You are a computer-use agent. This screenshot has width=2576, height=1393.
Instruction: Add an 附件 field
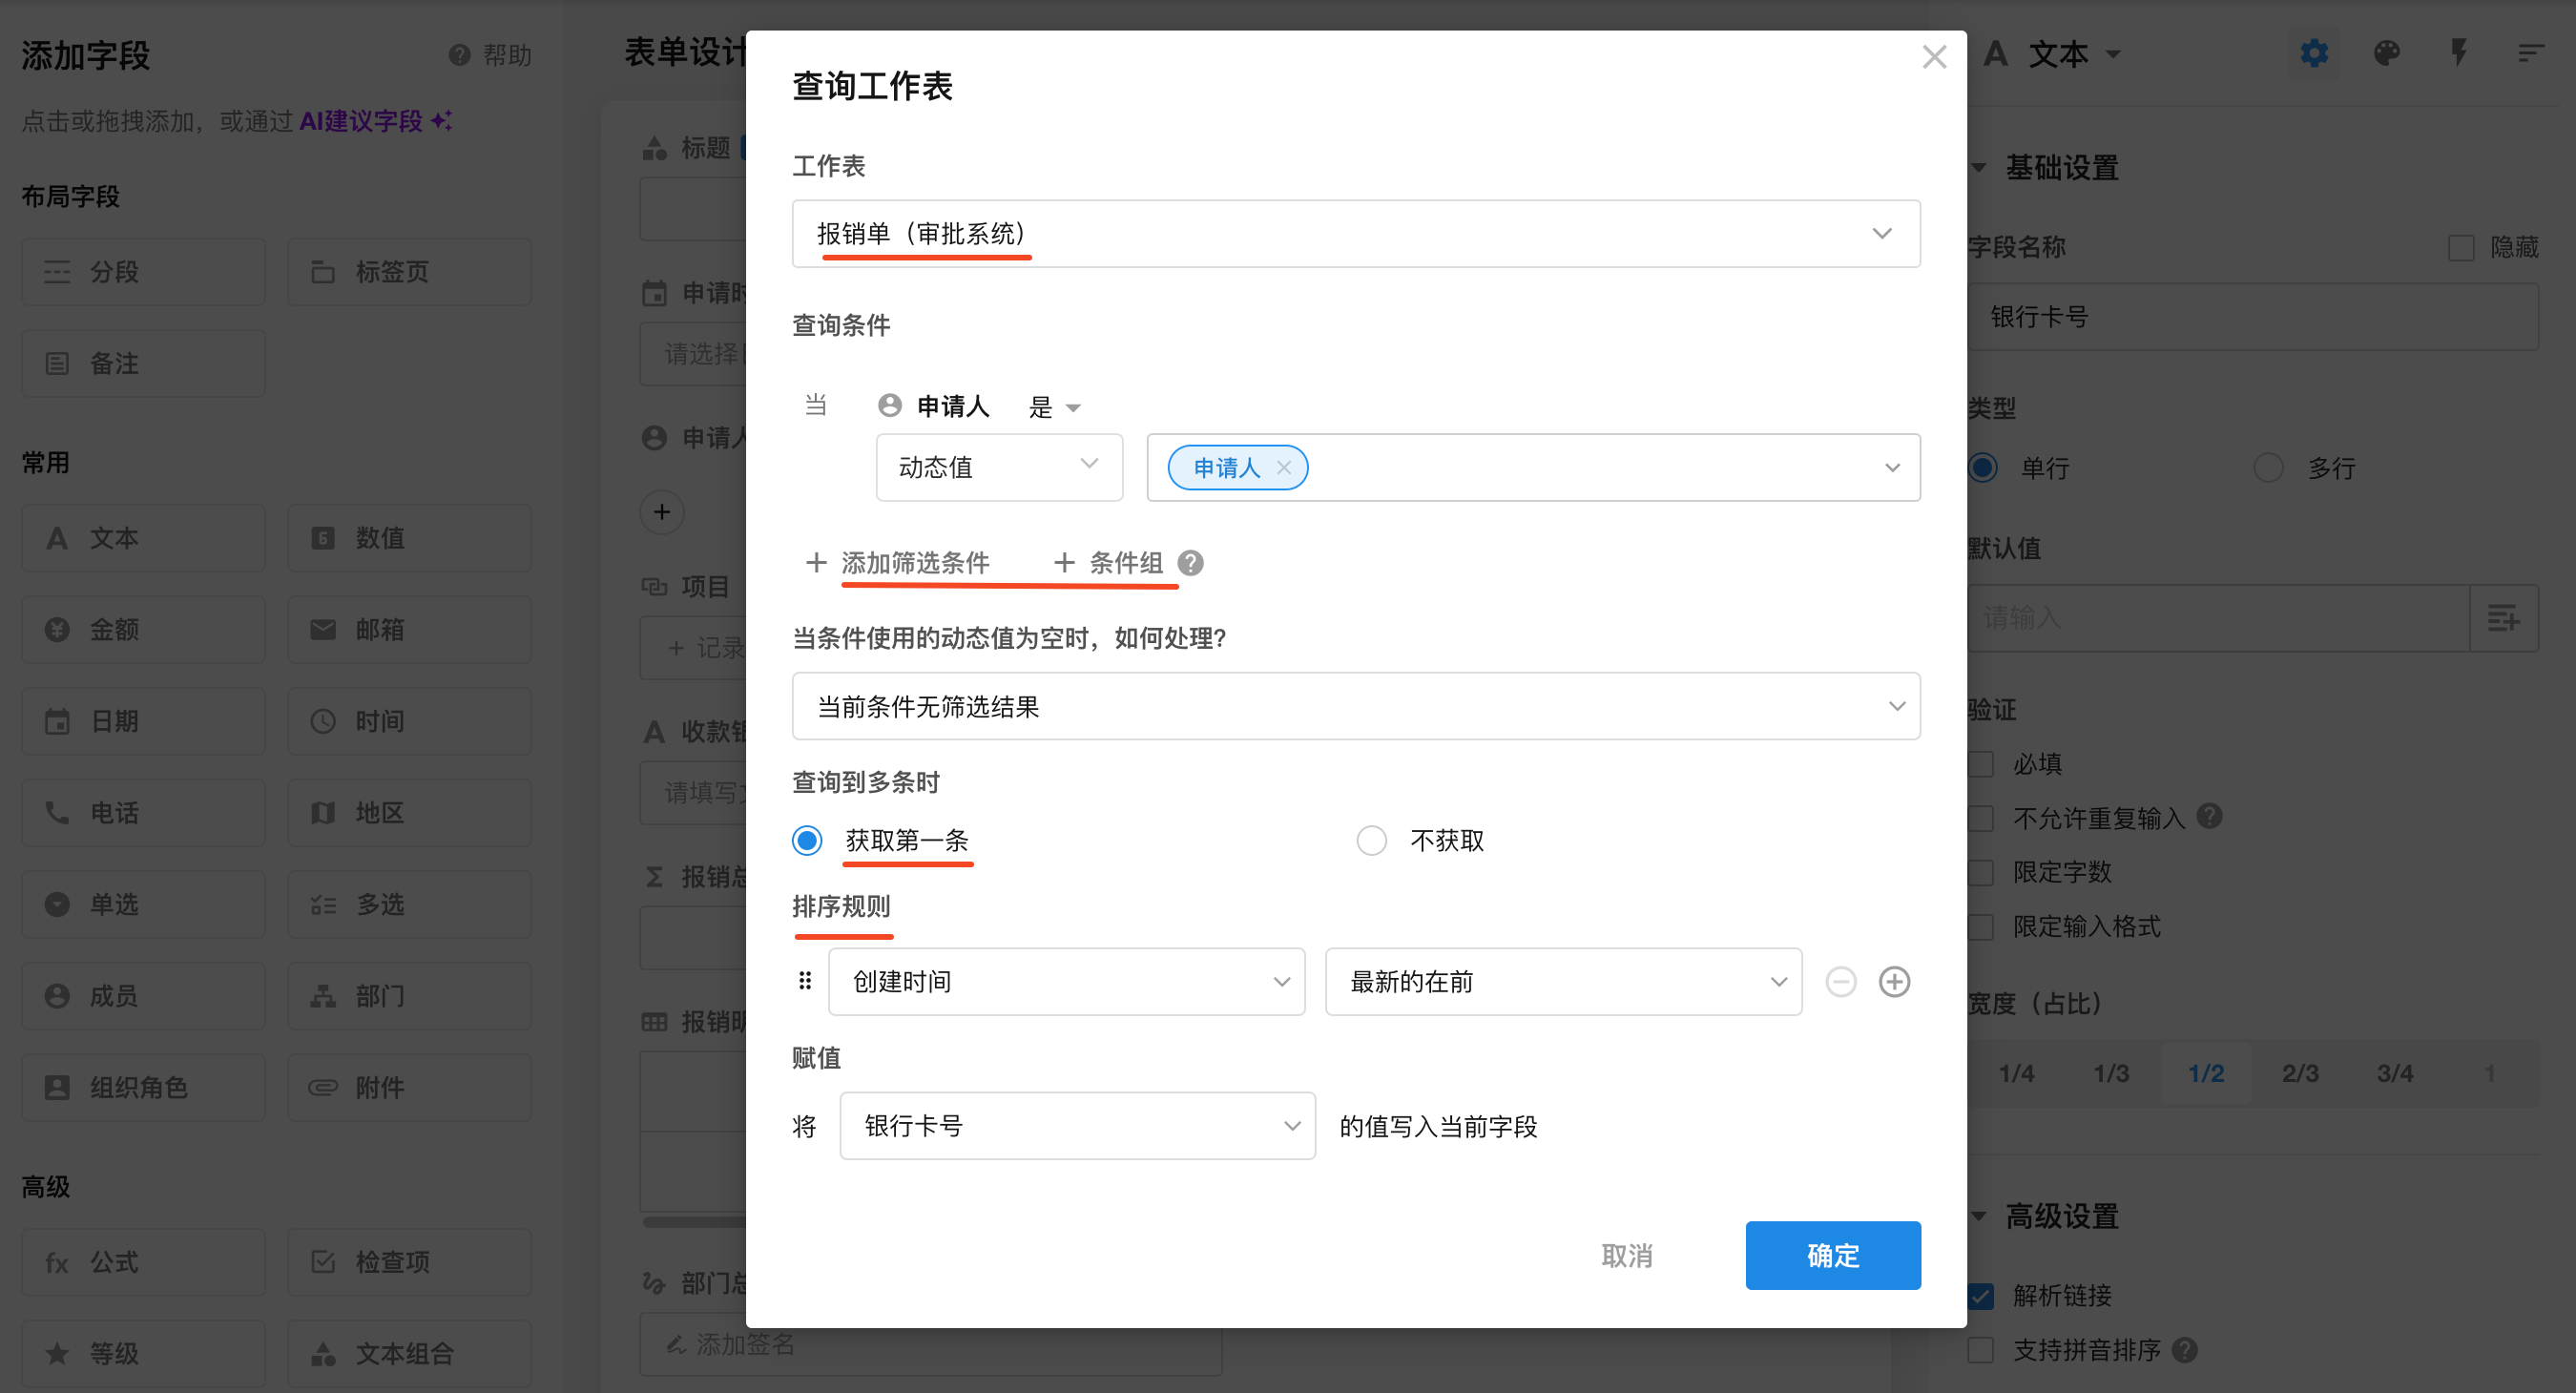click(x=409, y=1087)
